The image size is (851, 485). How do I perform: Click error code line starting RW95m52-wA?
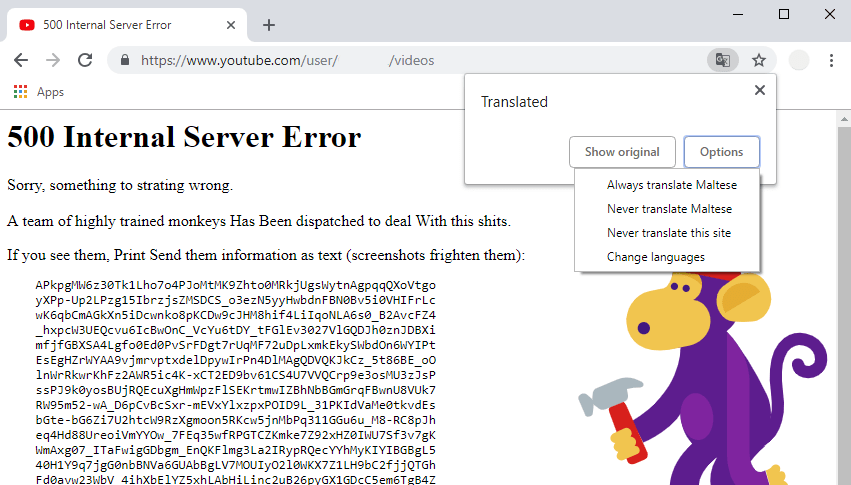[236, 405]
